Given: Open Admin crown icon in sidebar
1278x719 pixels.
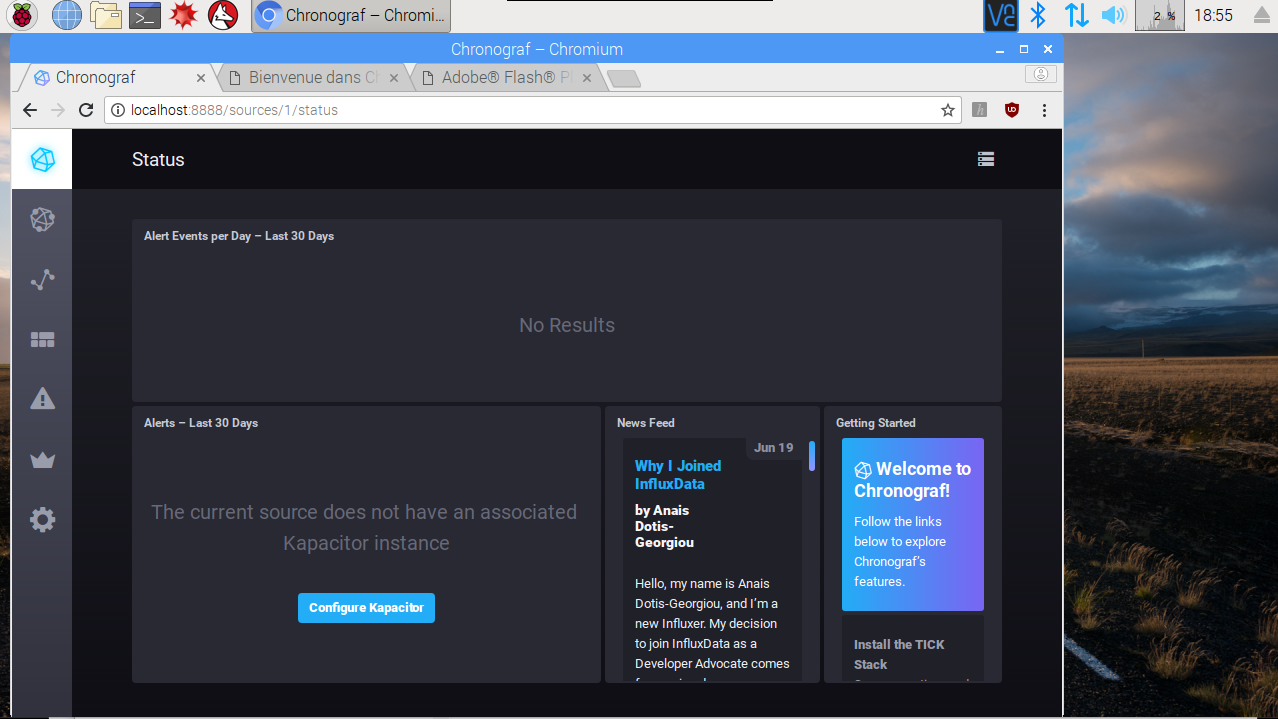Looking at the screenshot, I should tap(42, 460).
